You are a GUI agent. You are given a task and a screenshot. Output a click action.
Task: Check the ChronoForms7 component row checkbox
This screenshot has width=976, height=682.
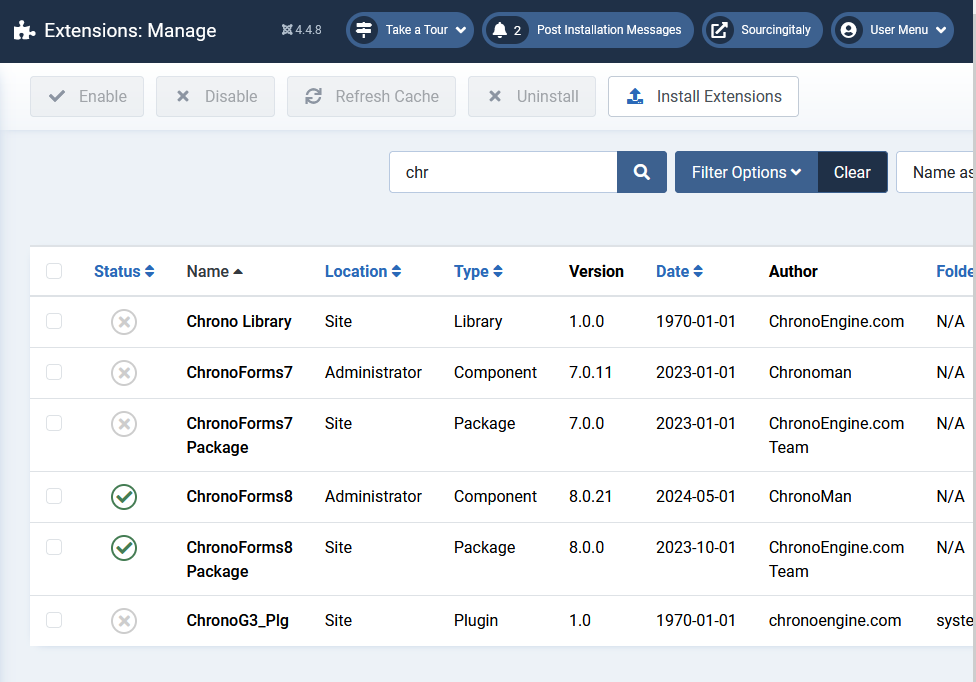(x=54, y=372)
